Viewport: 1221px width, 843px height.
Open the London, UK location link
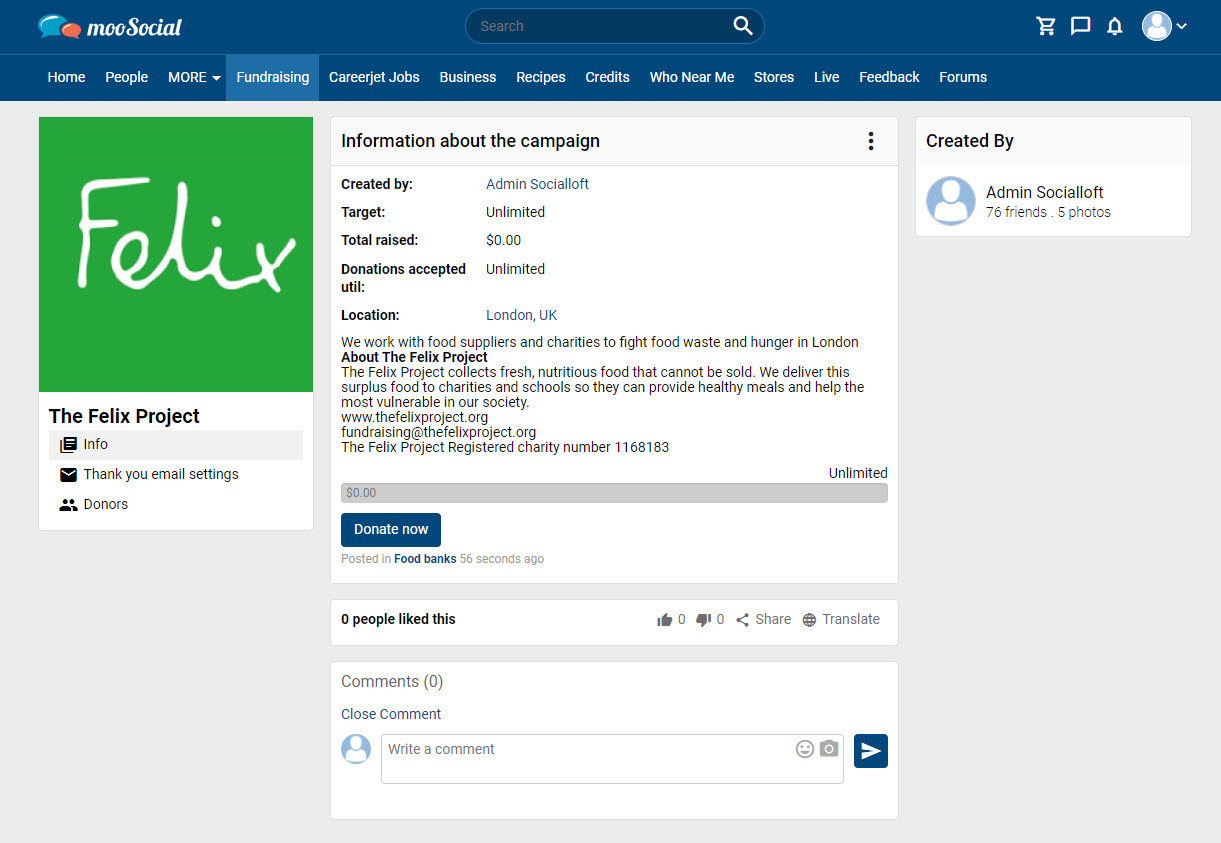pos(521,315)
